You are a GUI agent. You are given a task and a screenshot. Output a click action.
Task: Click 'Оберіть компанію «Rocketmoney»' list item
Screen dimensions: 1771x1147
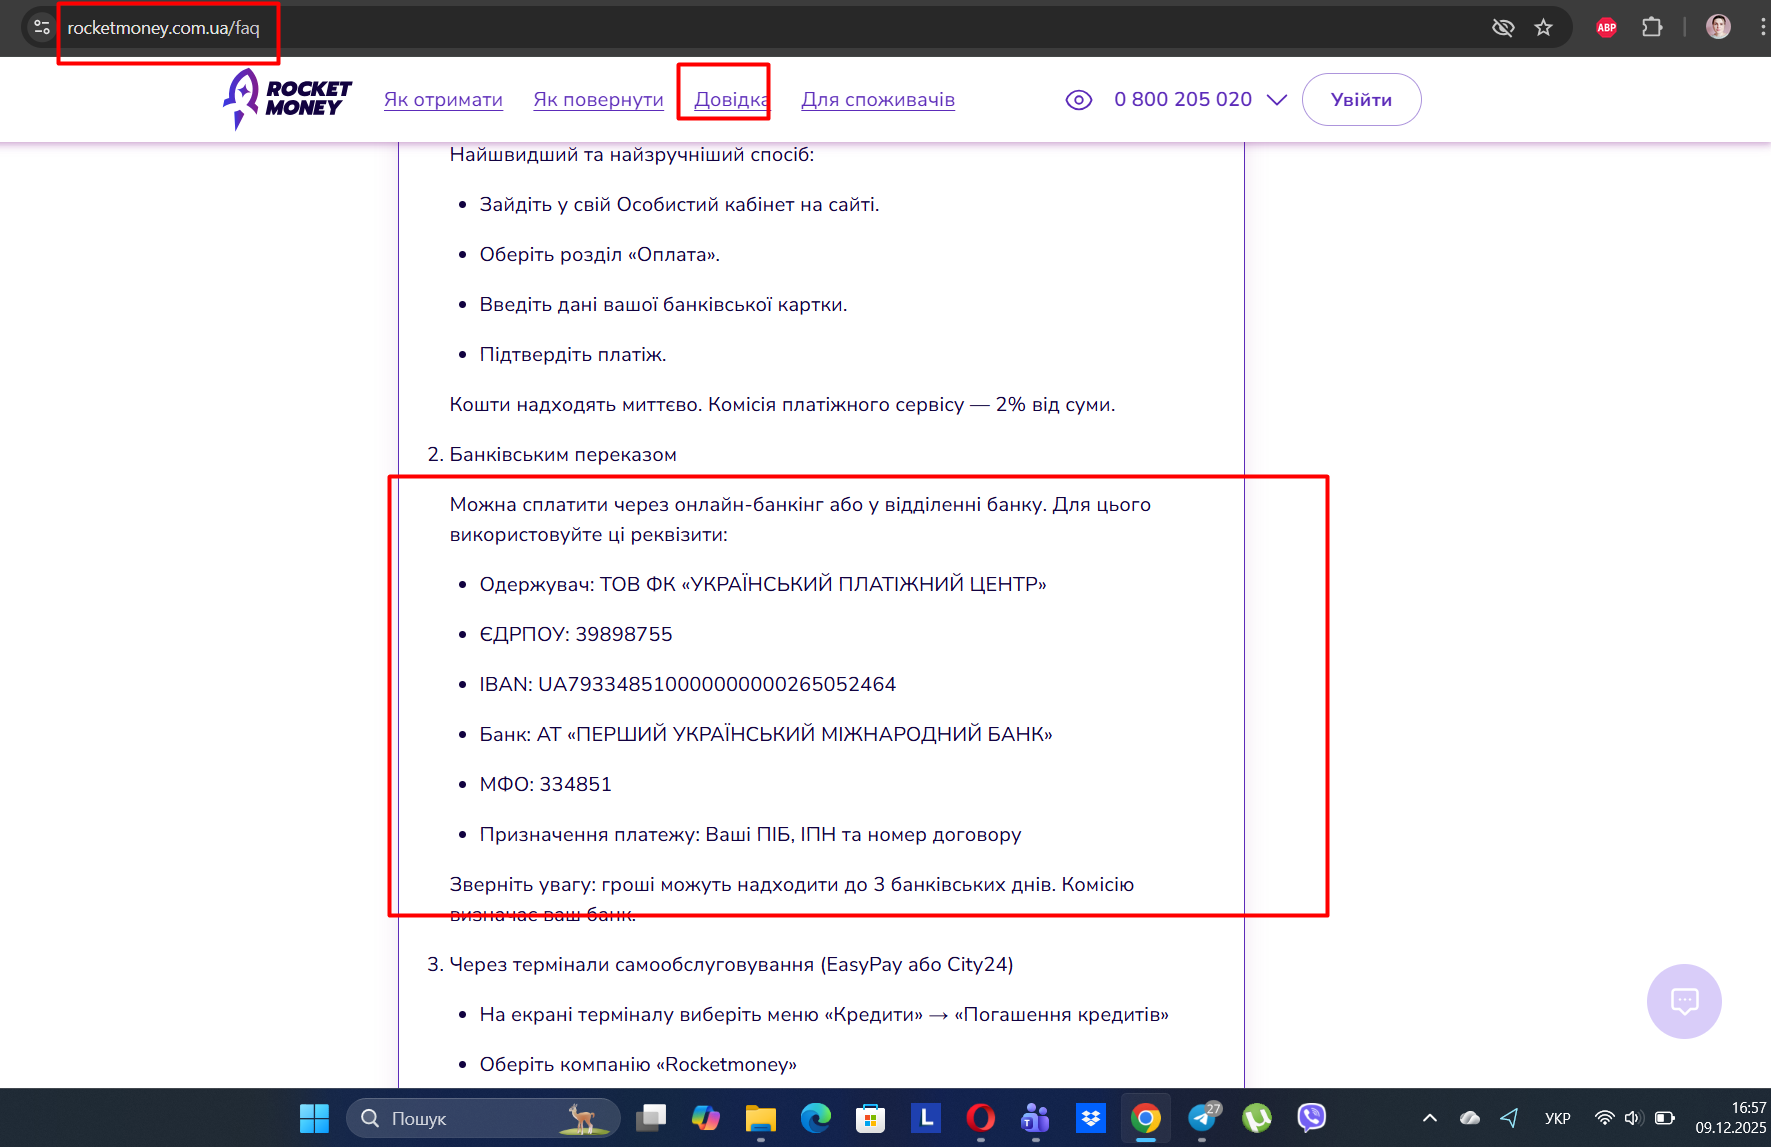click(638, 1064)
